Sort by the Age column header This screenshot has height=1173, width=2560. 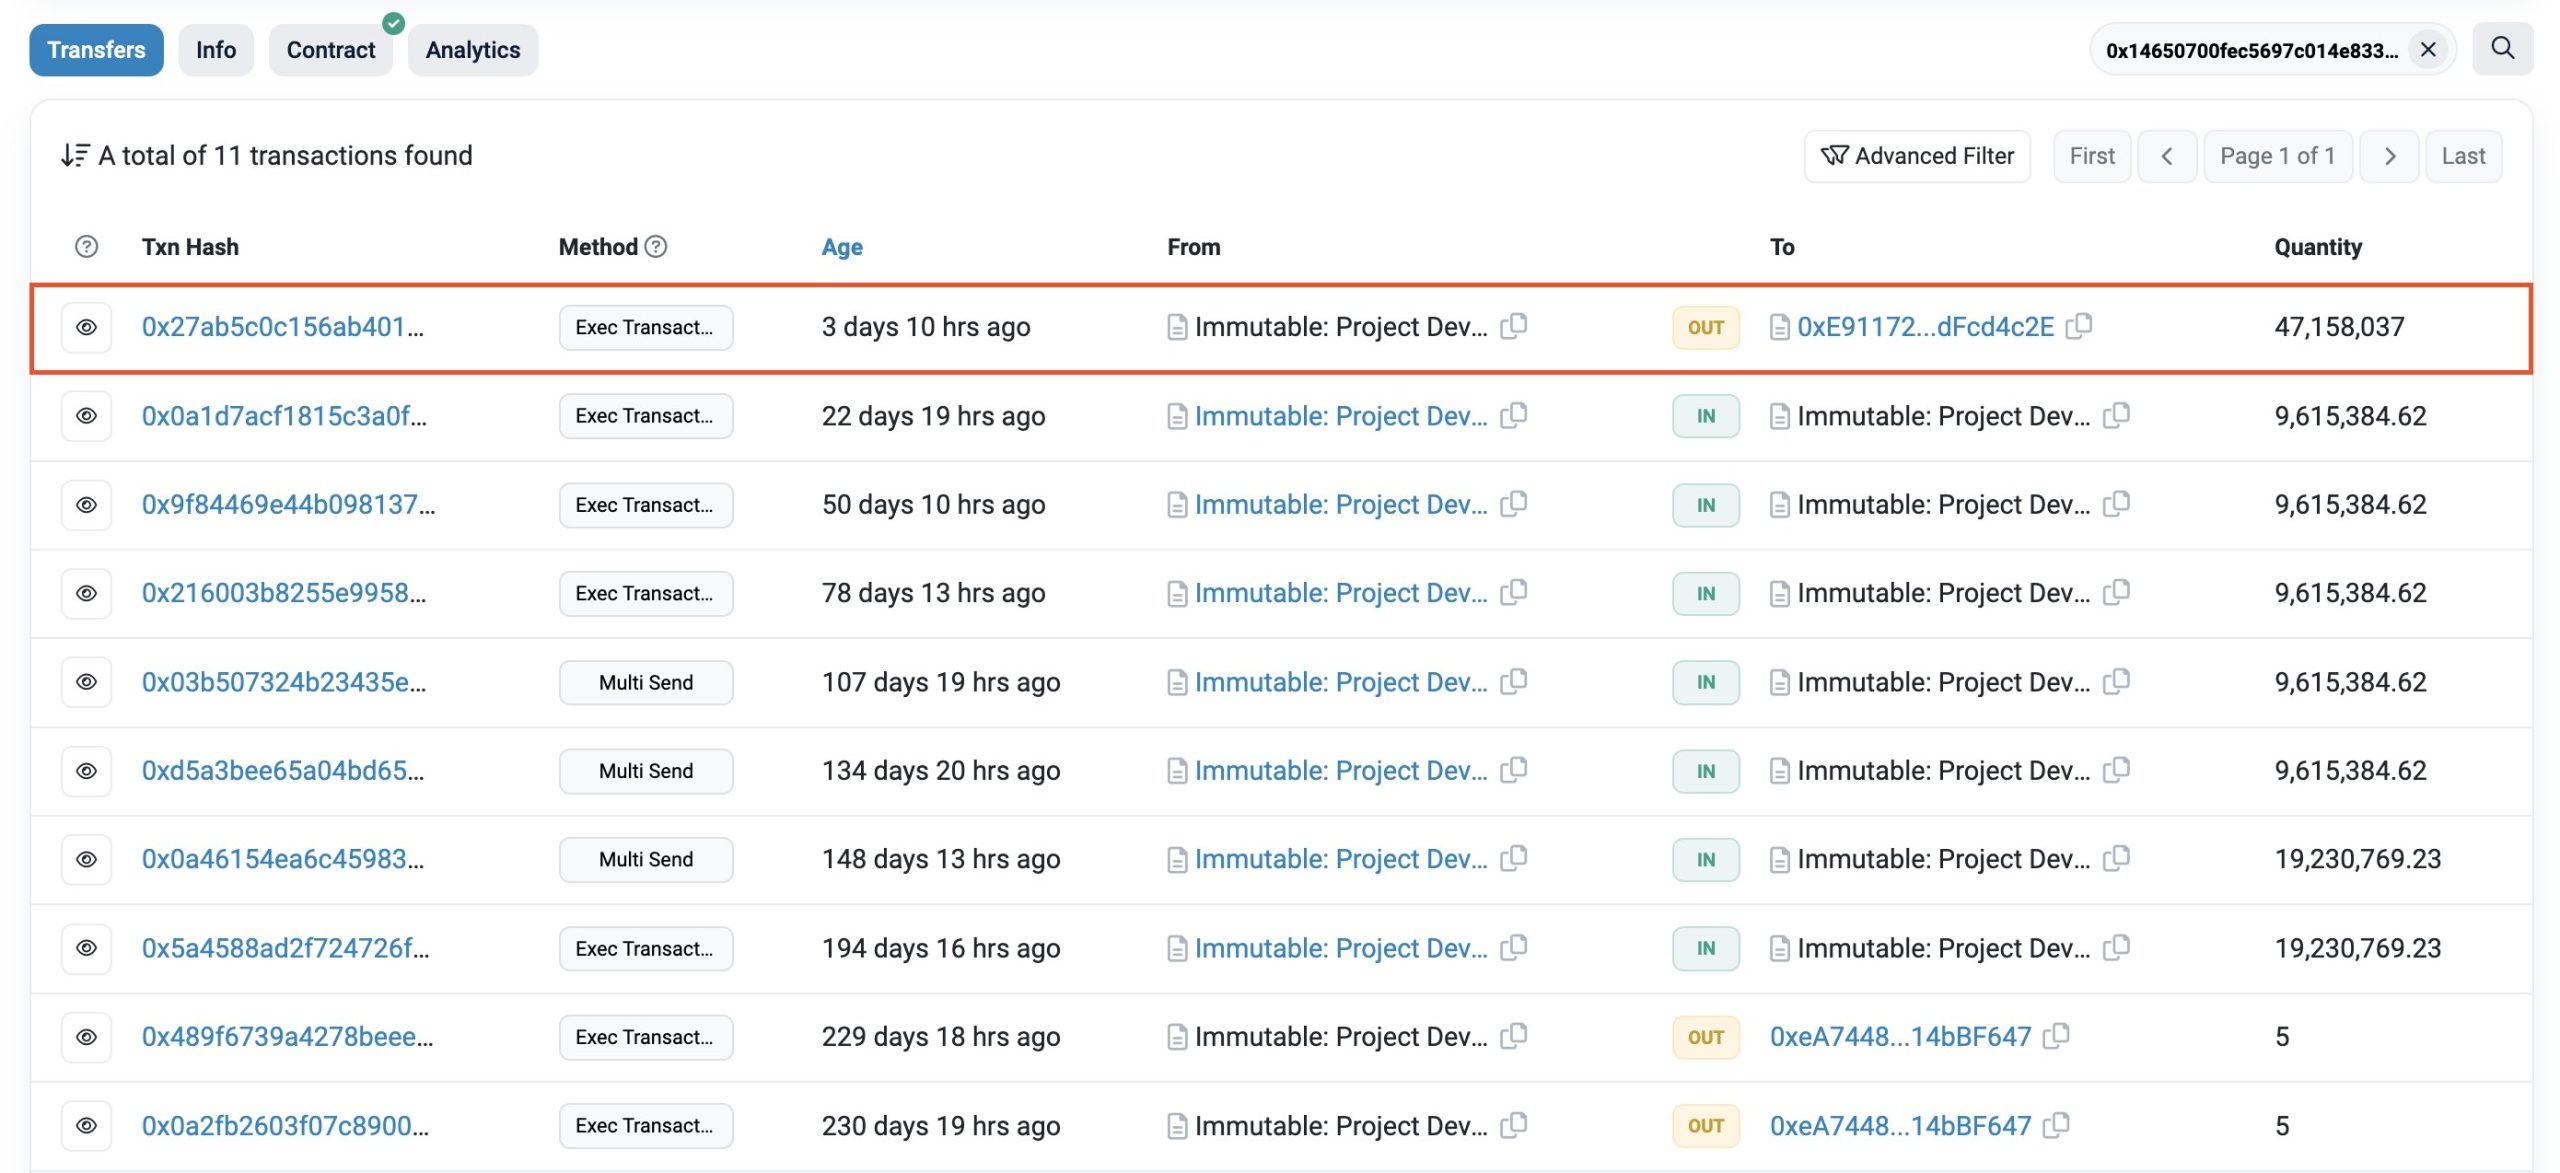pos(842,247)
